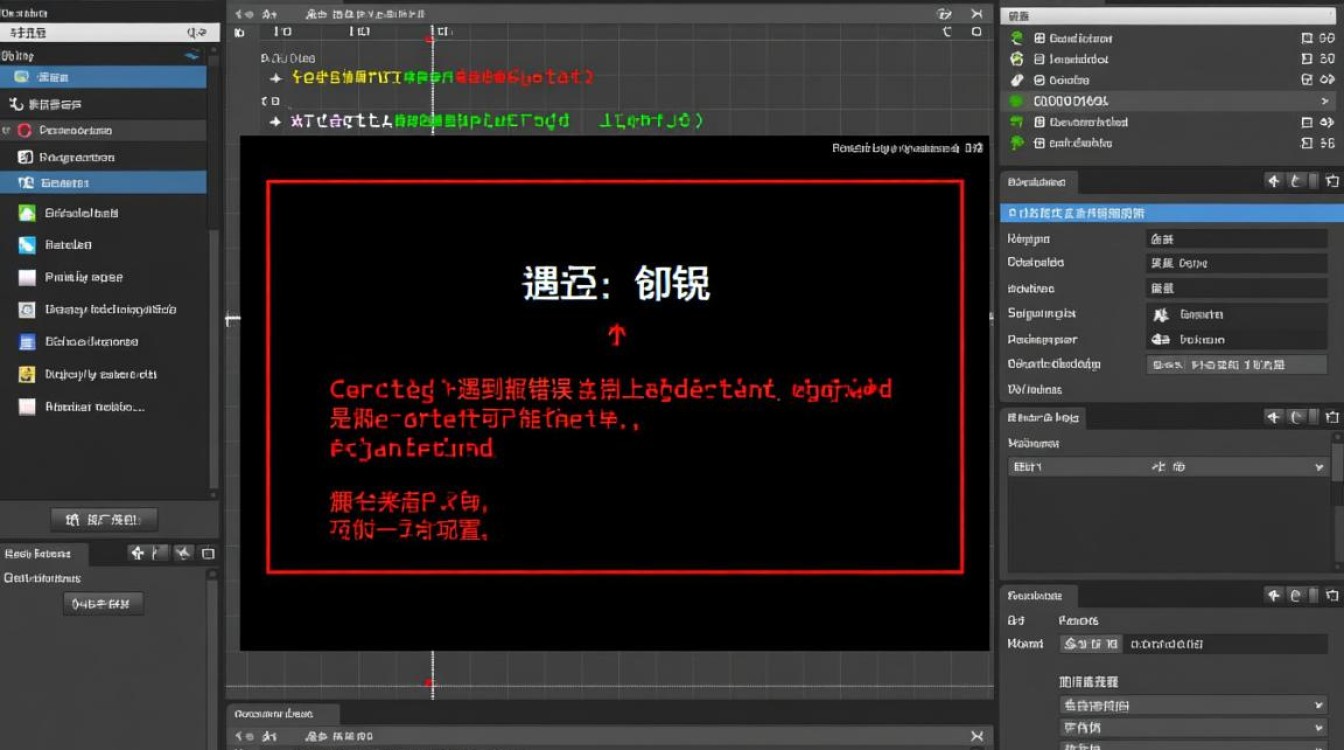1344x750 pixels.
Task: Click arrow icon in middle right panel header
Action: (1273, 417)
